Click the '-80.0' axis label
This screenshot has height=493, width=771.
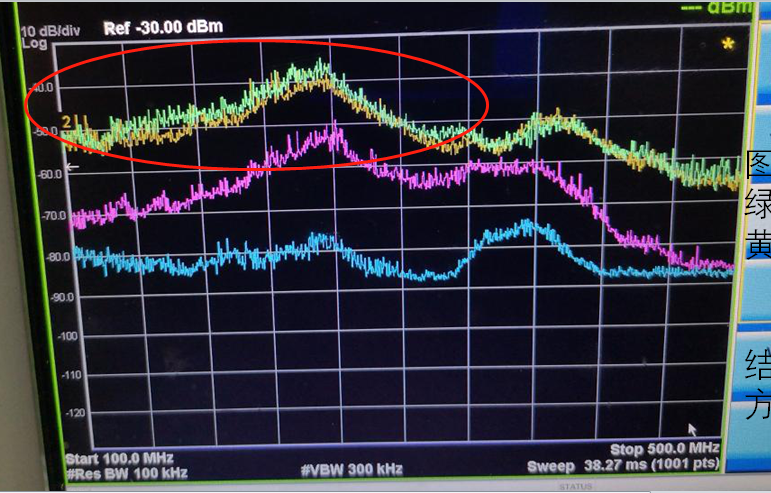(58, 257)
